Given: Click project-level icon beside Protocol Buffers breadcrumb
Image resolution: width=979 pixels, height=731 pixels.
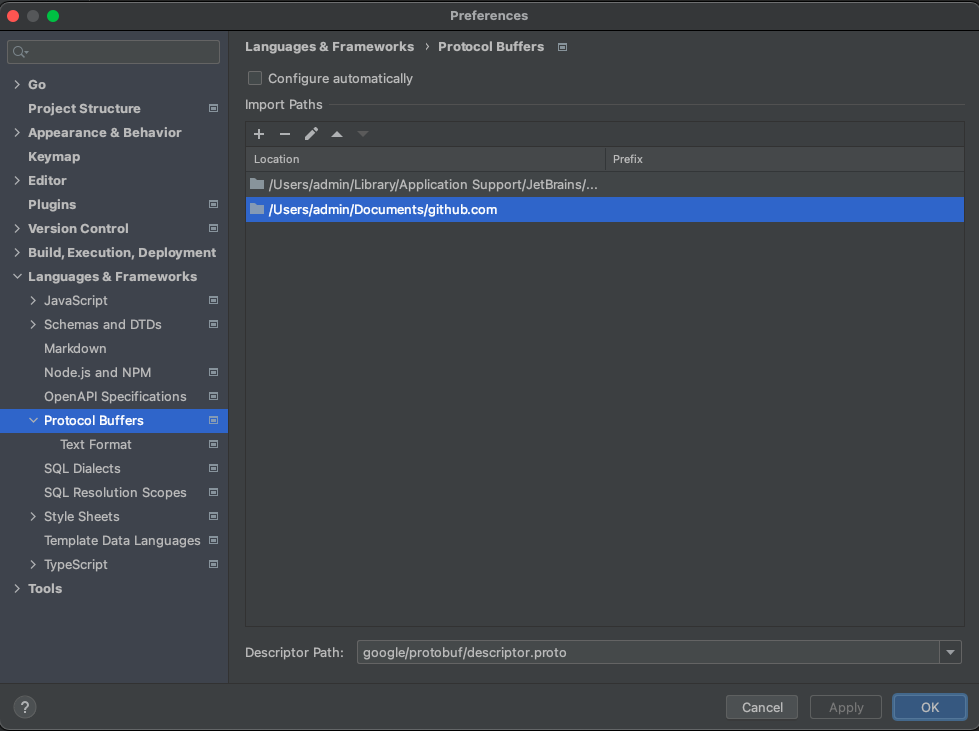Looking at the screenshot, I should (x=562, y=47).
